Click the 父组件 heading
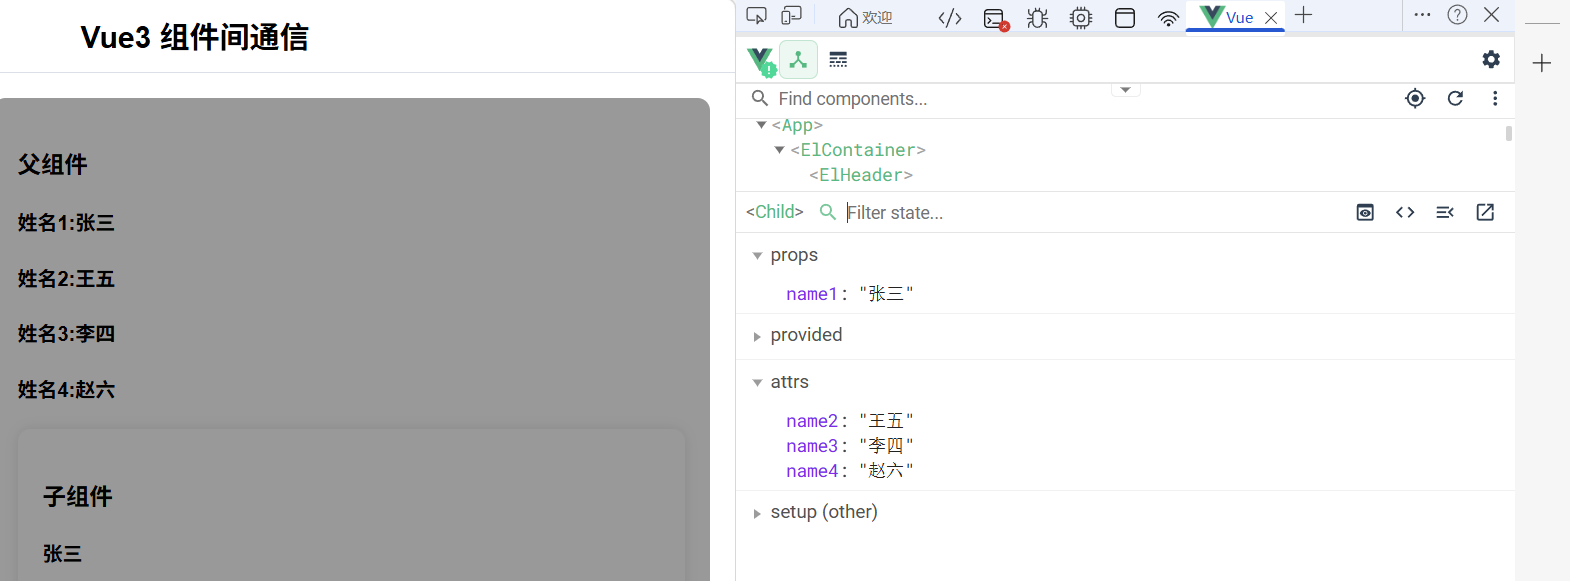 53,164
